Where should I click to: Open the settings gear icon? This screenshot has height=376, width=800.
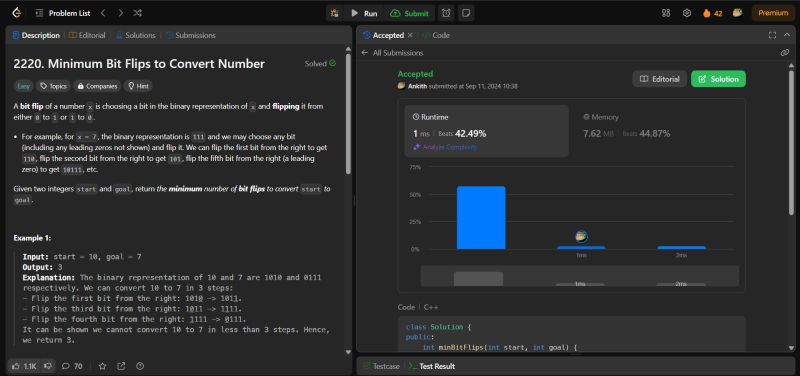tap(687, 13)
